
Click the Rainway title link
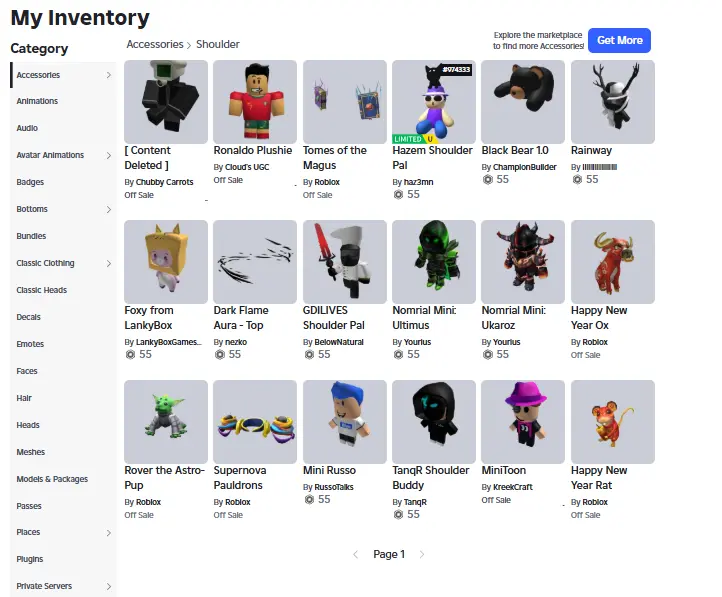(591, 151)
